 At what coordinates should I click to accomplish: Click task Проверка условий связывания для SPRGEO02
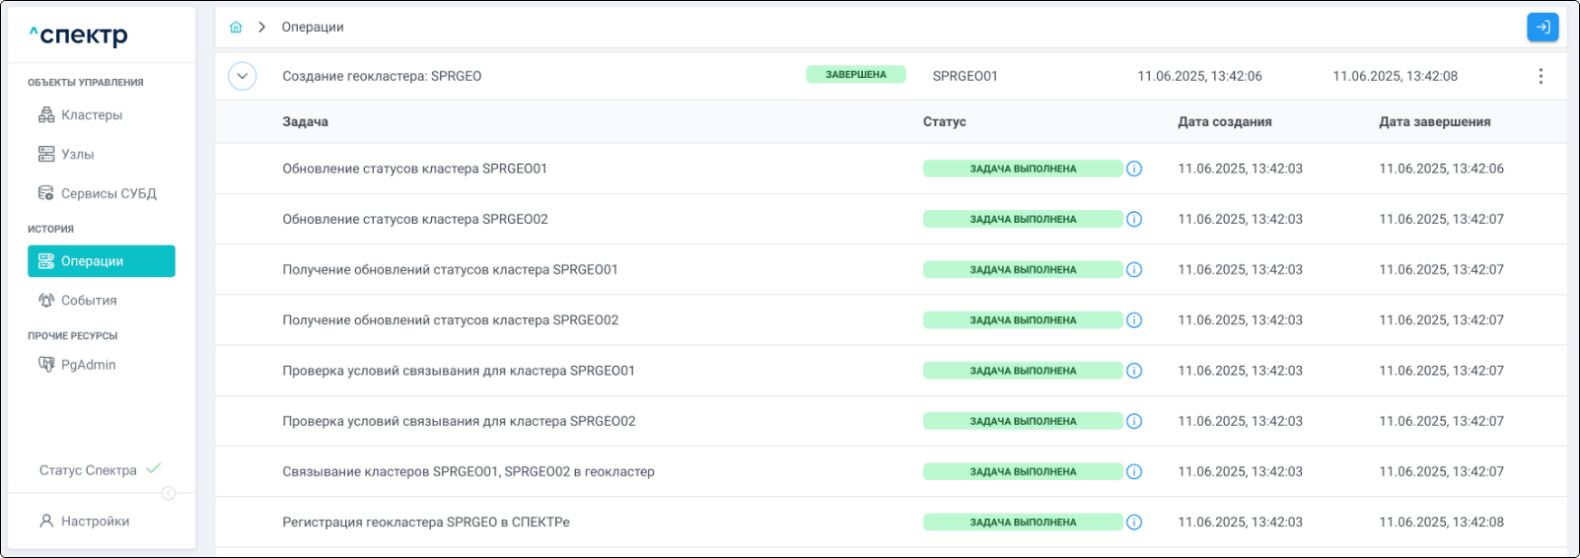(x=459, y=421)
